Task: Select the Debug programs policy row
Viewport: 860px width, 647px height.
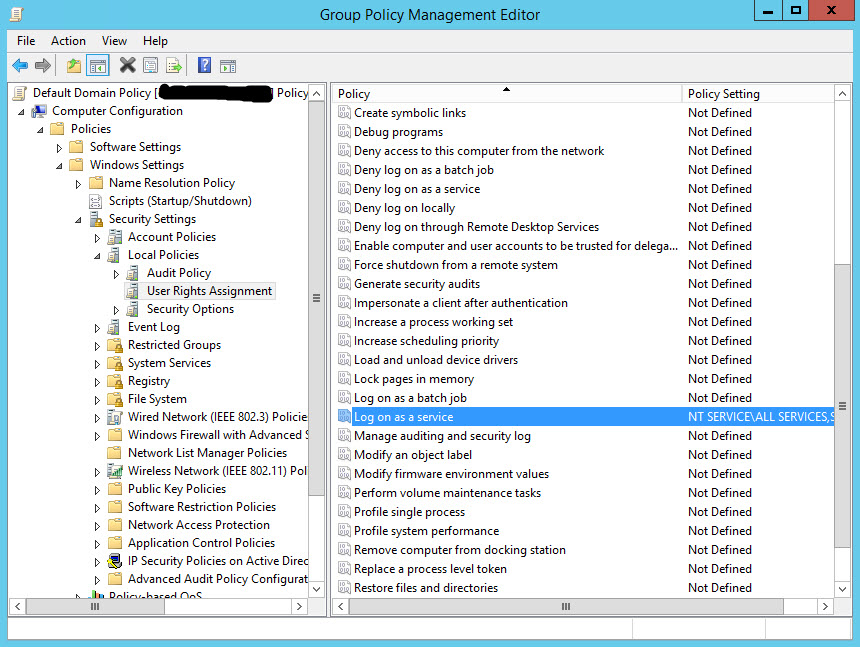Action: [x=398, y=132]
